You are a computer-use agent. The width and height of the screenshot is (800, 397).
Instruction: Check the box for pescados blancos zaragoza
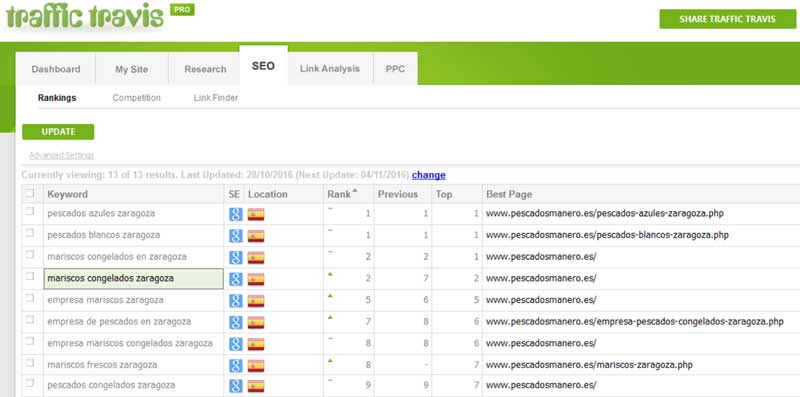(x=30, y=233)
